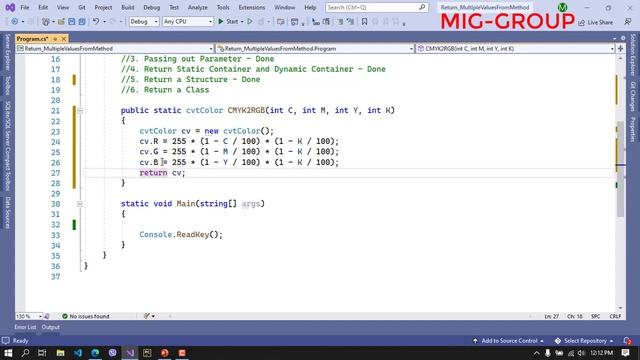The height and width of the screenshot is (360, 640).
Task: Open the Extensions menu
Action: pos(251,7)
